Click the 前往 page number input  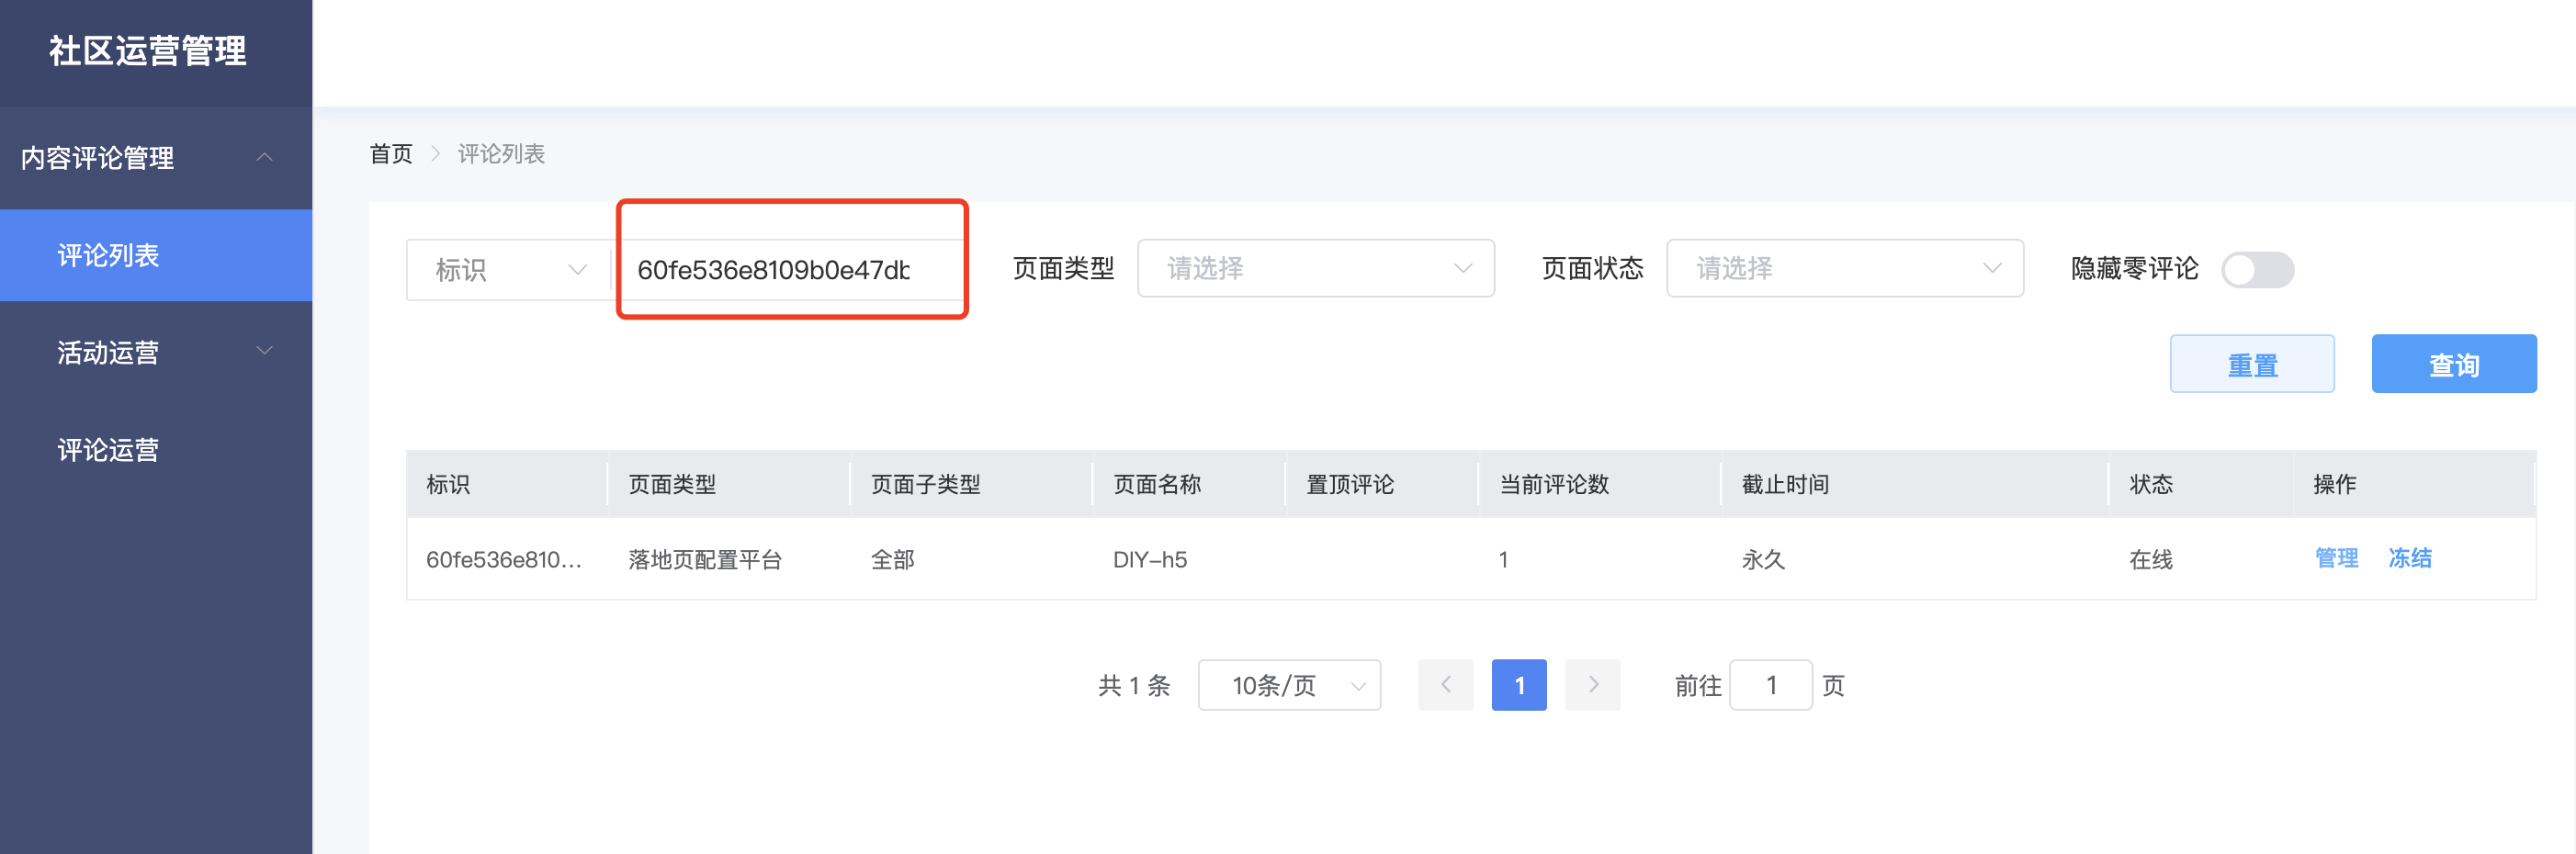tap(1770, 685)
